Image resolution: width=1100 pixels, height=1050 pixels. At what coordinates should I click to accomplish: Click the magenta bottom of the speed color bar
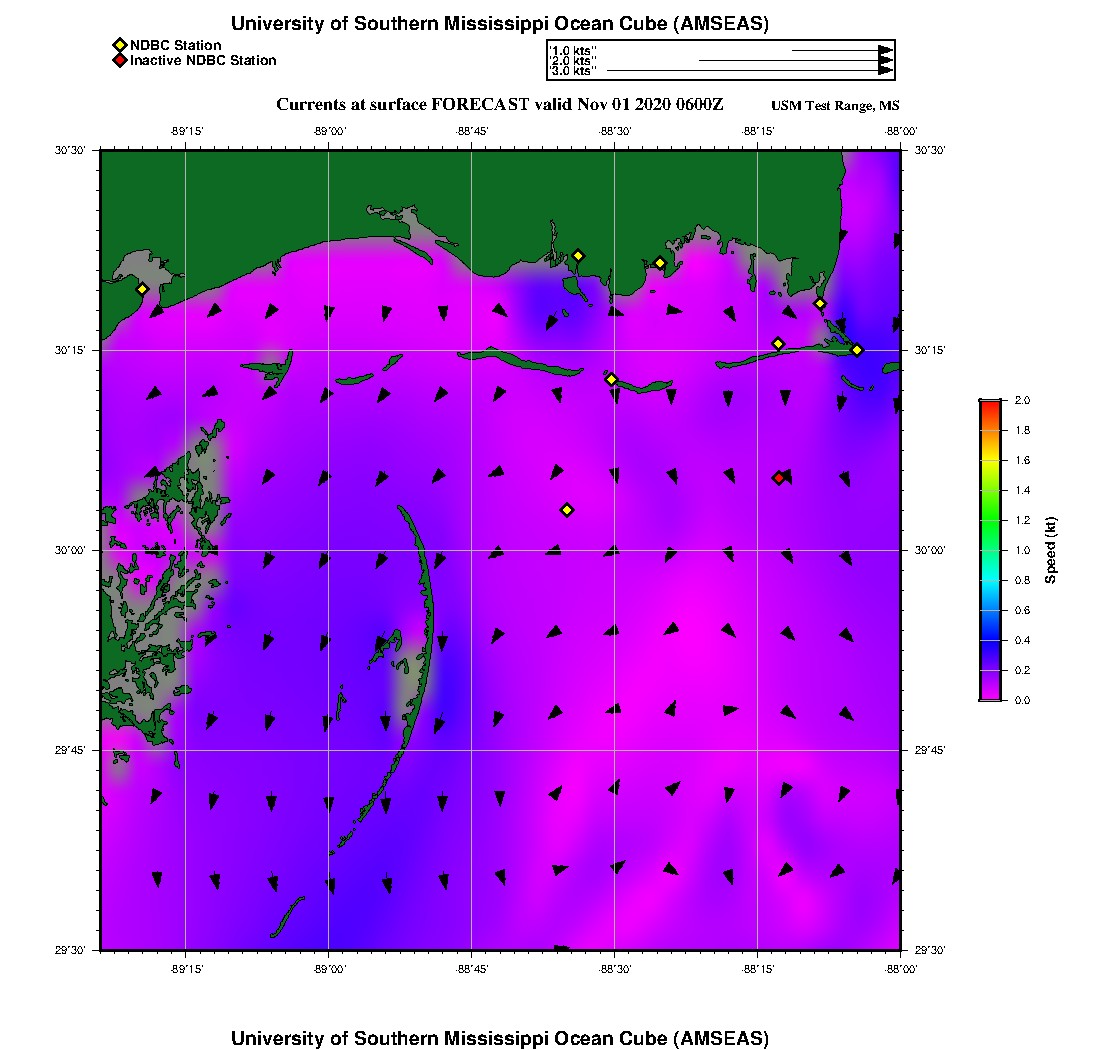coord(989,696)
